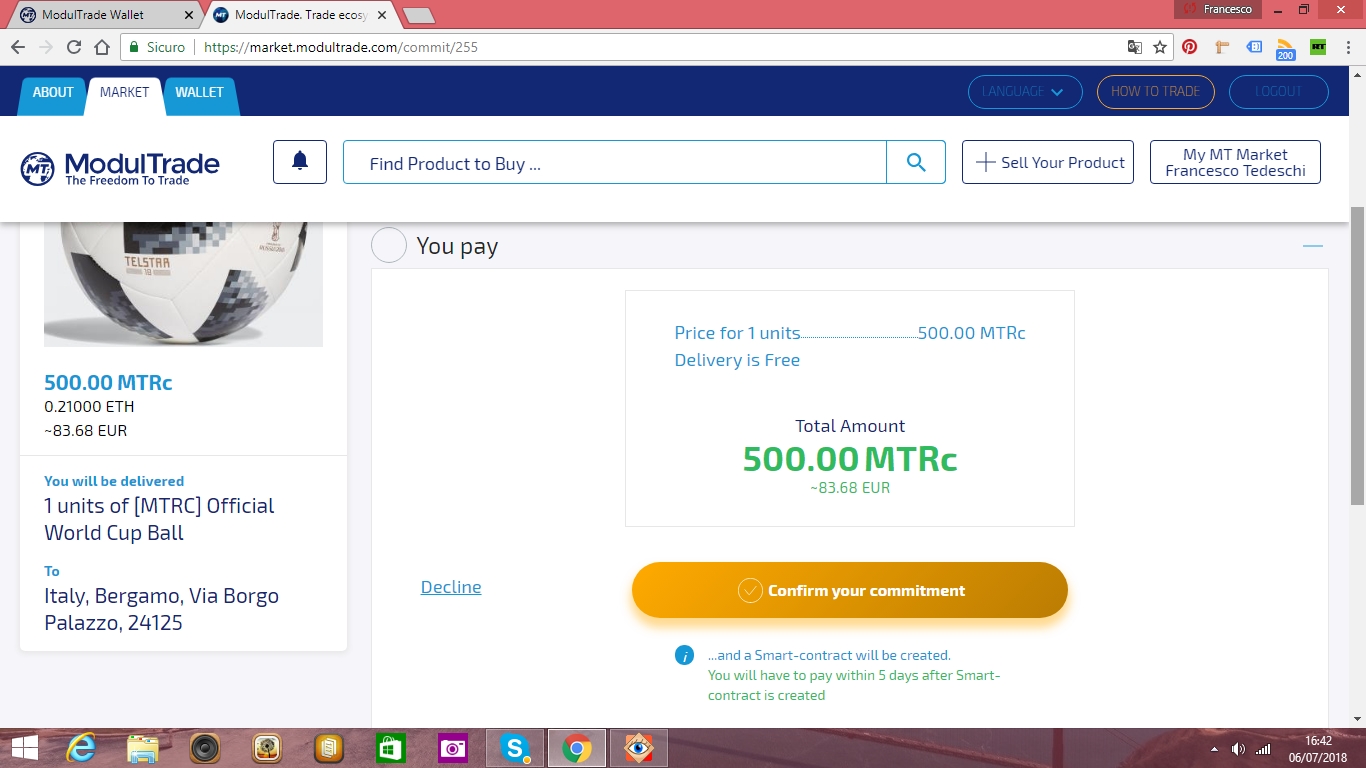Click Sell Your Product button
This screenshot has width=1366, height=768.
click(x=1048, y=162)
